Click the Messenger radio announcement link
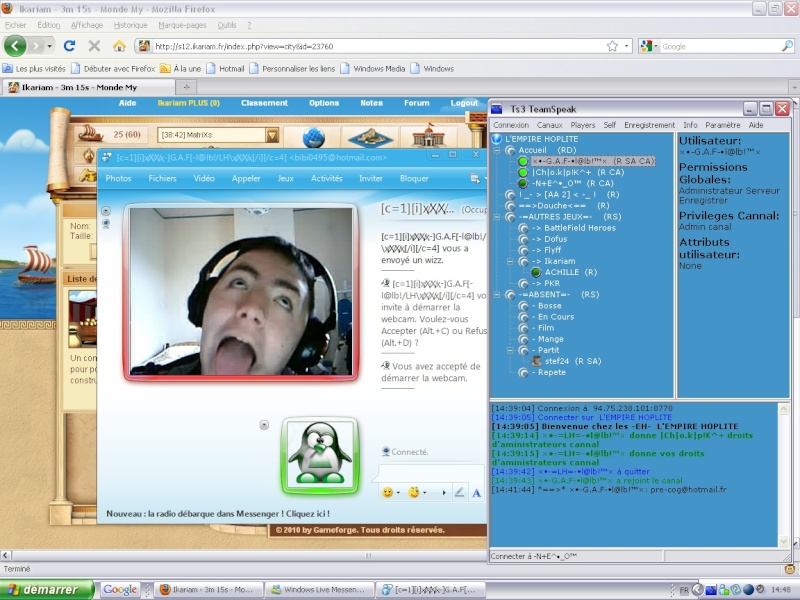This screenshot has height=600, width=800. click(218, 514)
